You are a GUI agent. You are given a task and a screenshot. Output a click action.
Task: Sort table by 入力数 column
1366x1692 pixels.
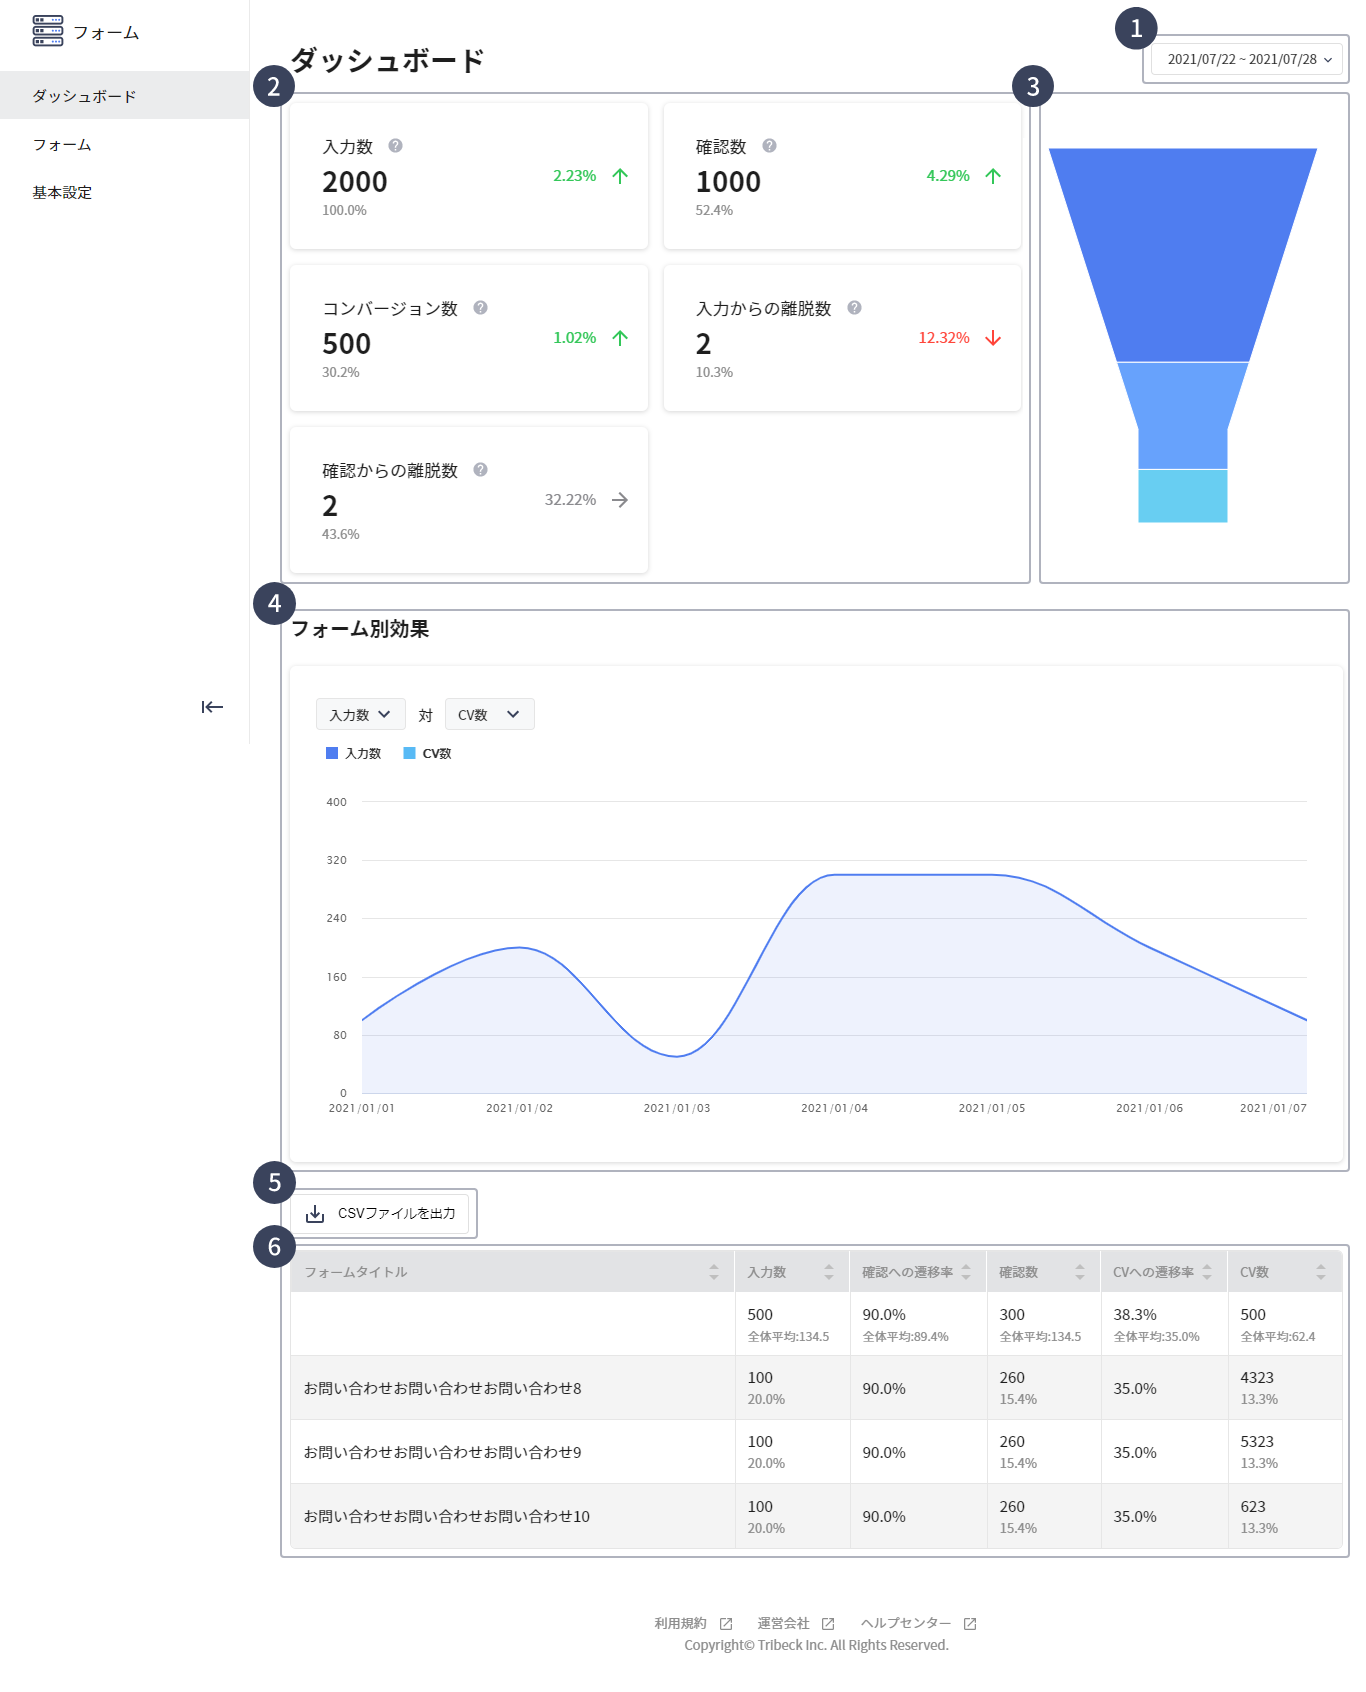coord(829,1272)
